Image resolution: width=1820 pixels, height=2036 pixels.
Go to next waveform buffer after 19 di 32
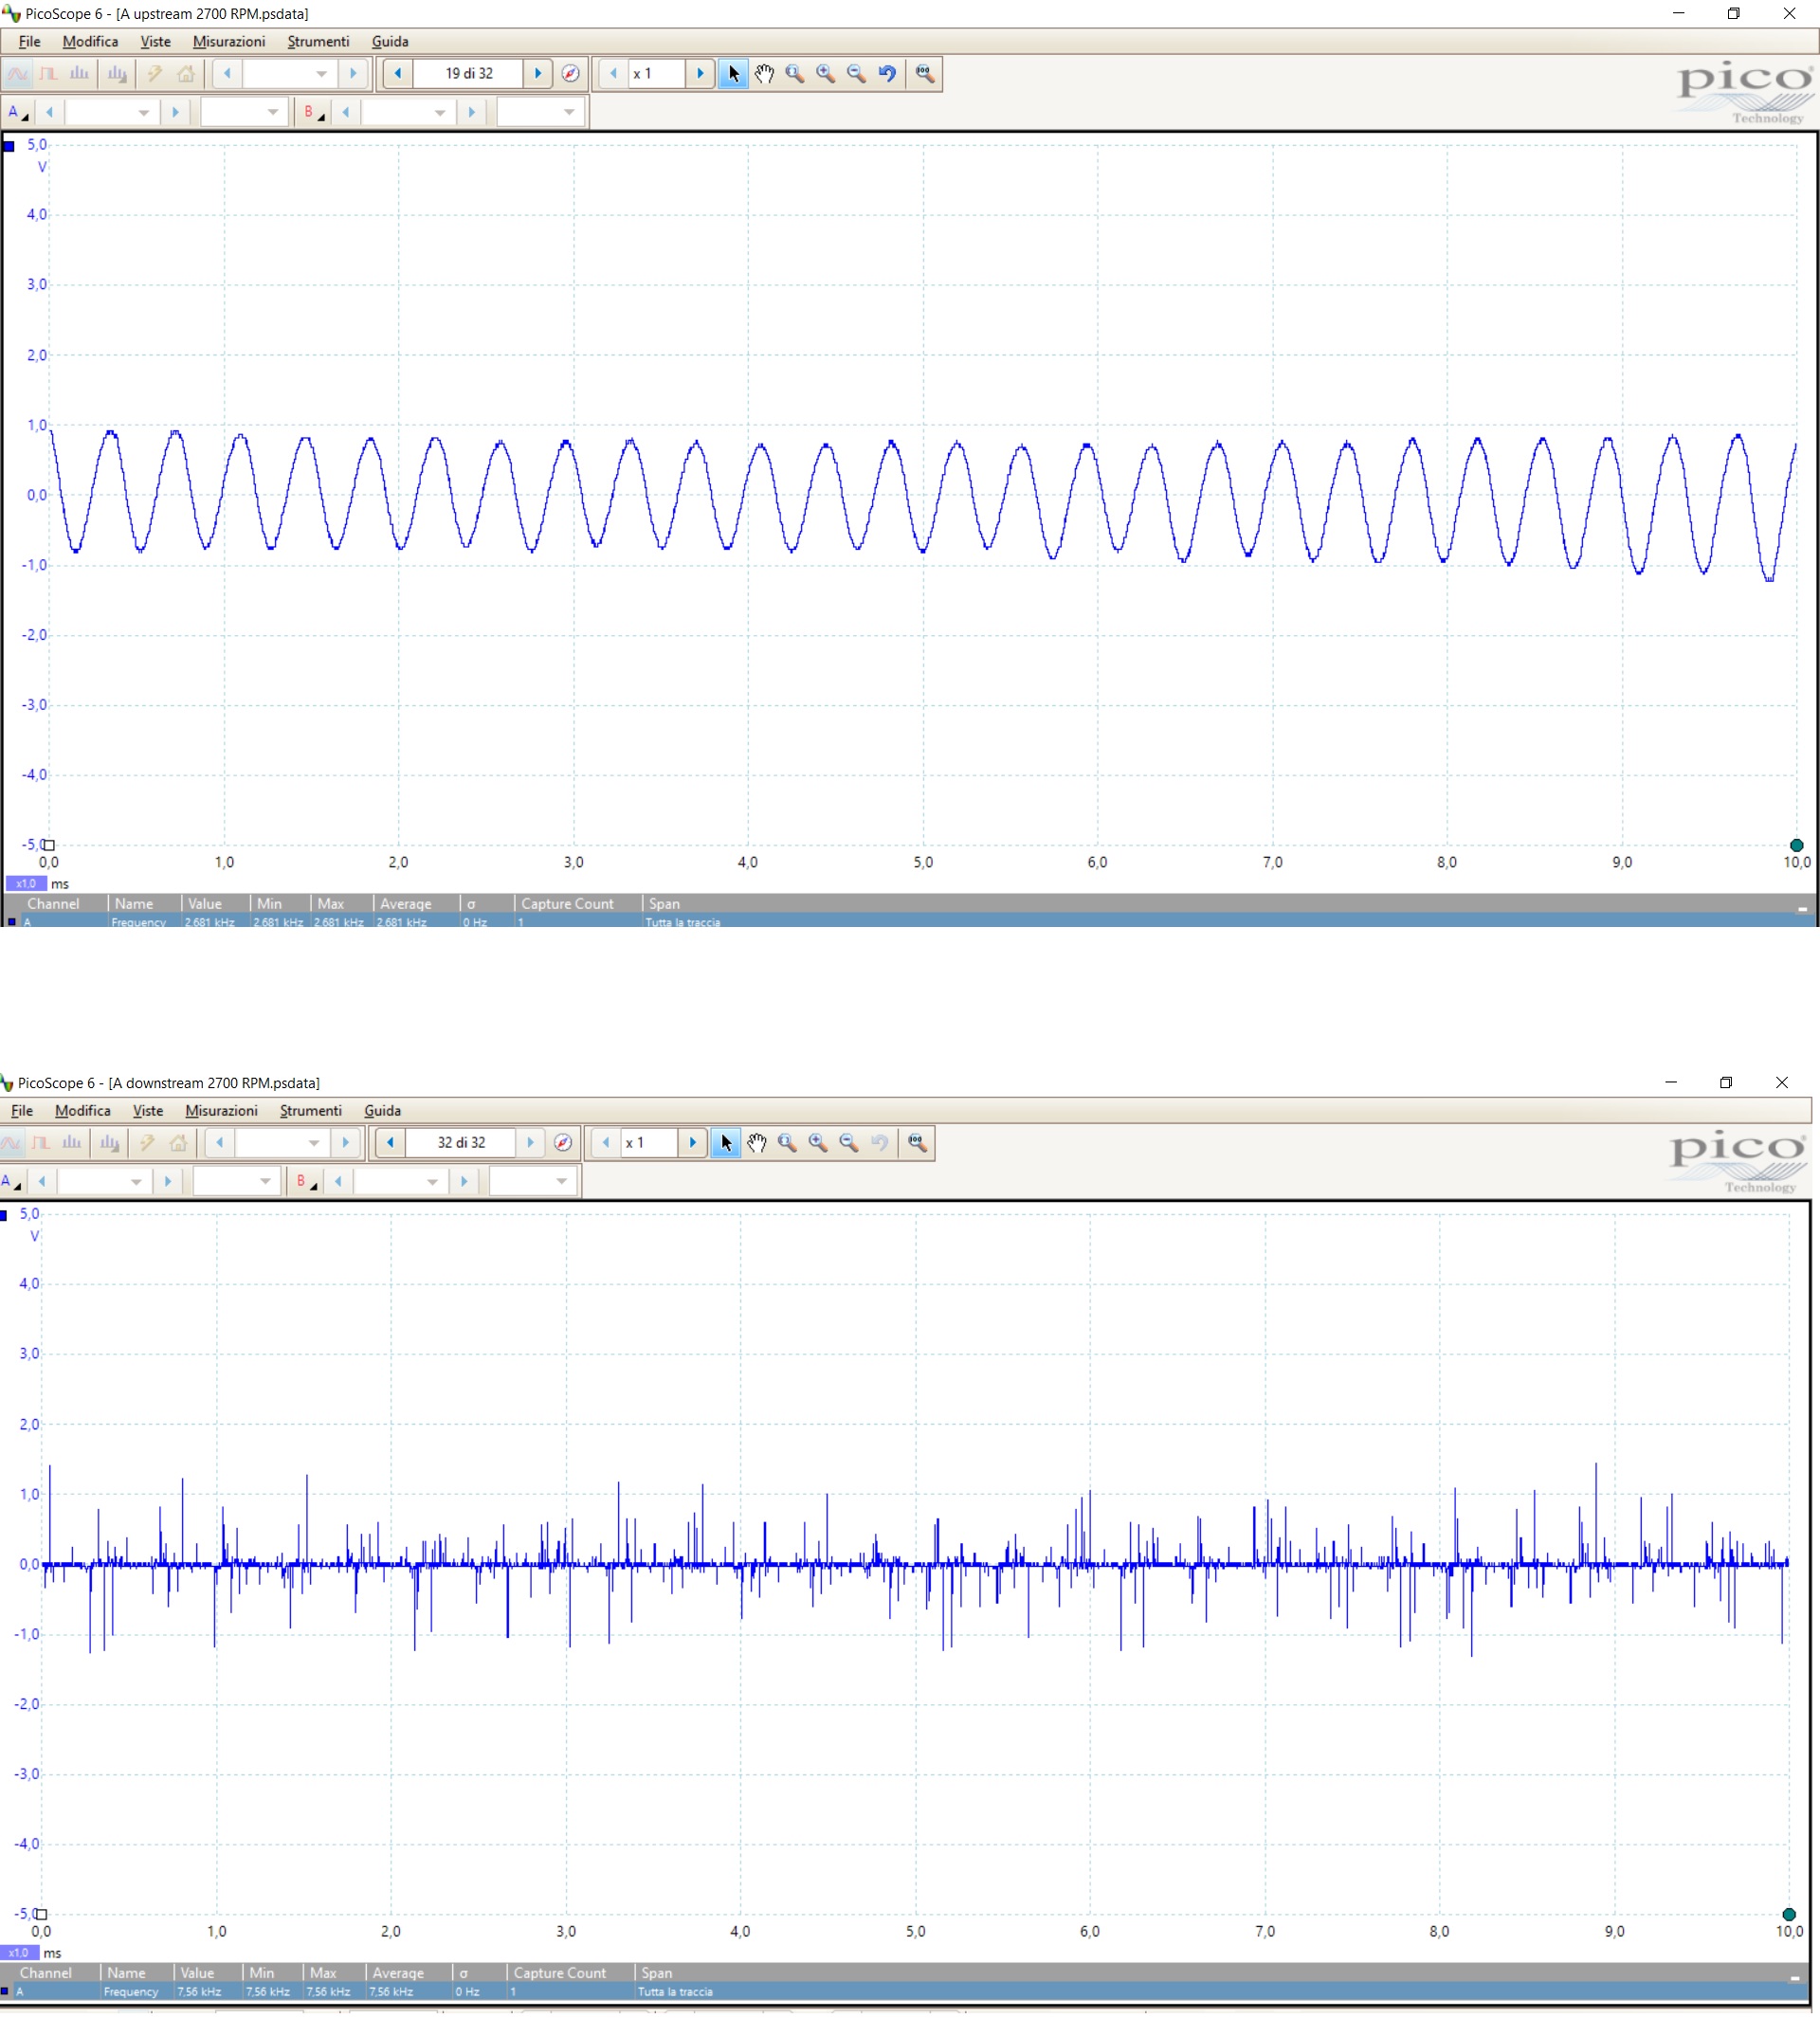pyautogui.click(x=537, y=74)
